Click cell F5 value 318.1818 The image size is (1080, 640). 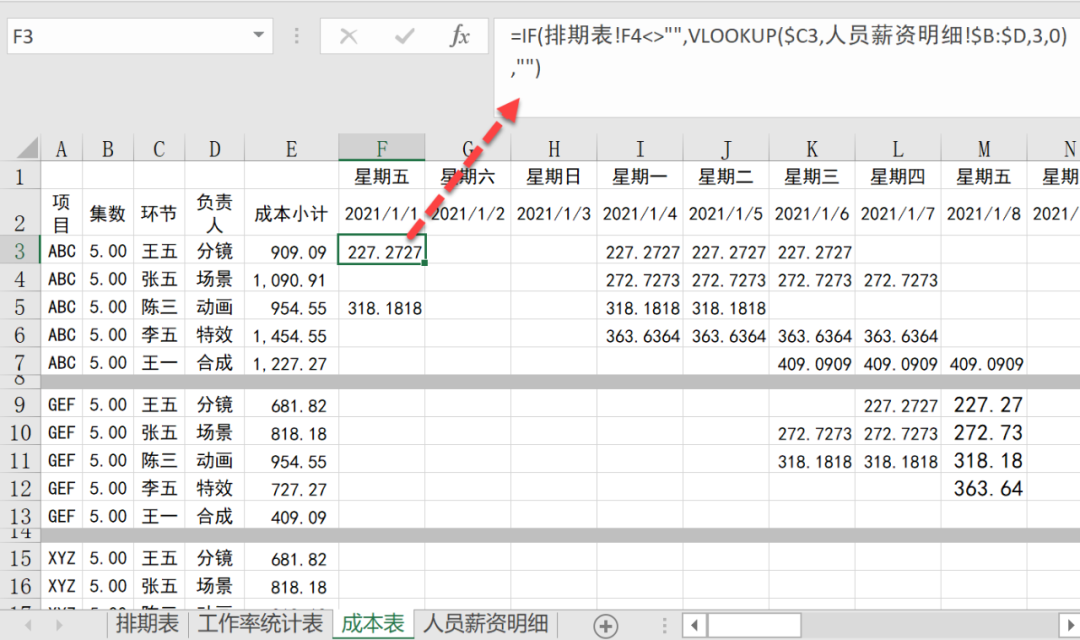point(382,307)
